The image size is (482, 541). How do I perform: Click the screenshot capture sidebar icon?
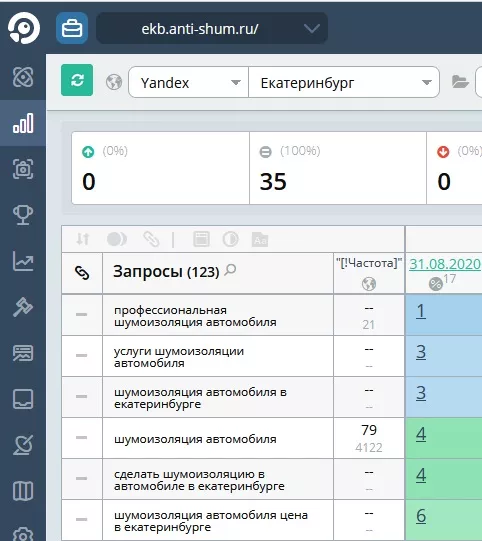23,169
